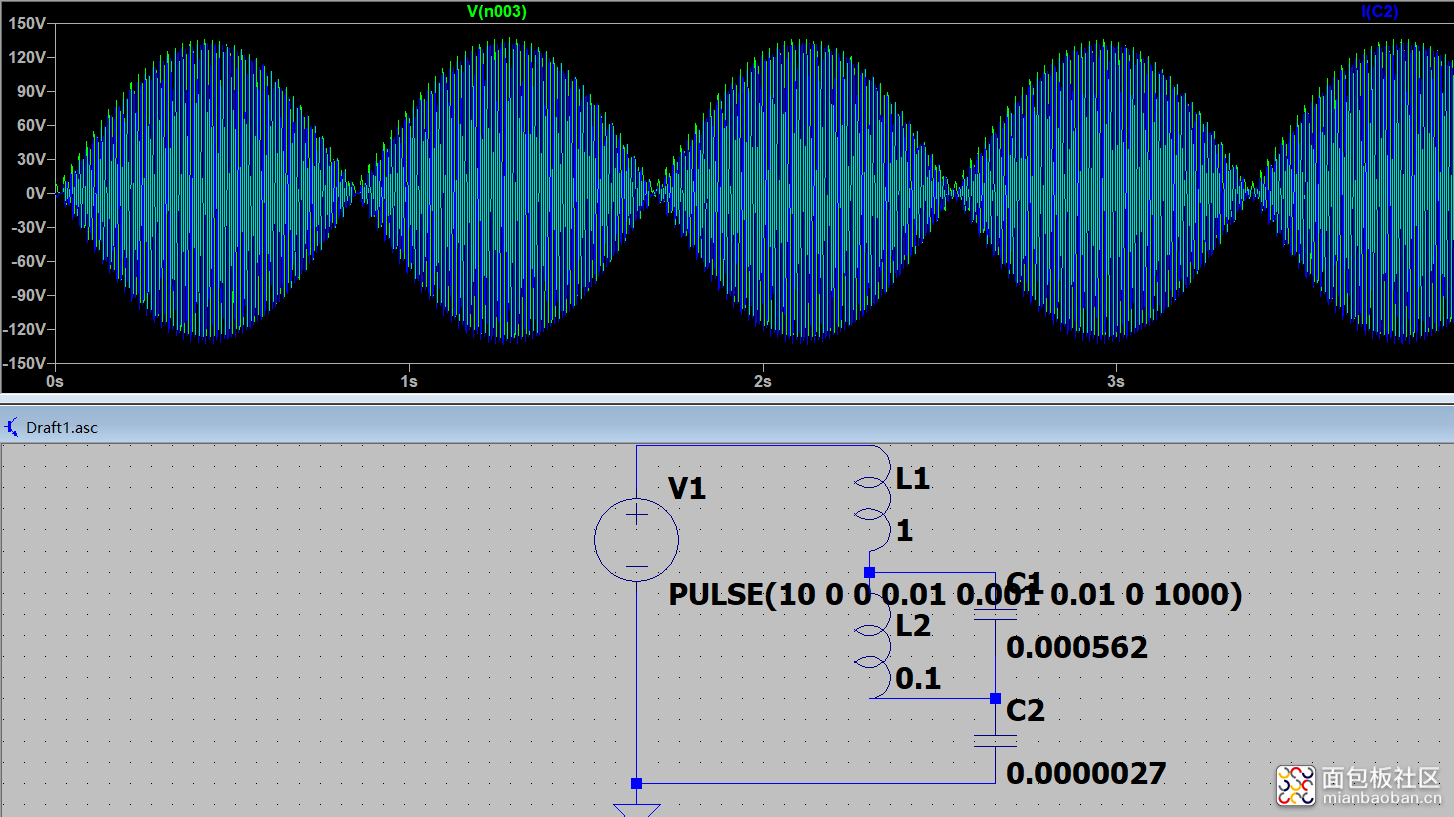The image size is (1454, 817).
Task: Click the L1 inductor label
Action: tap(913, 479)
